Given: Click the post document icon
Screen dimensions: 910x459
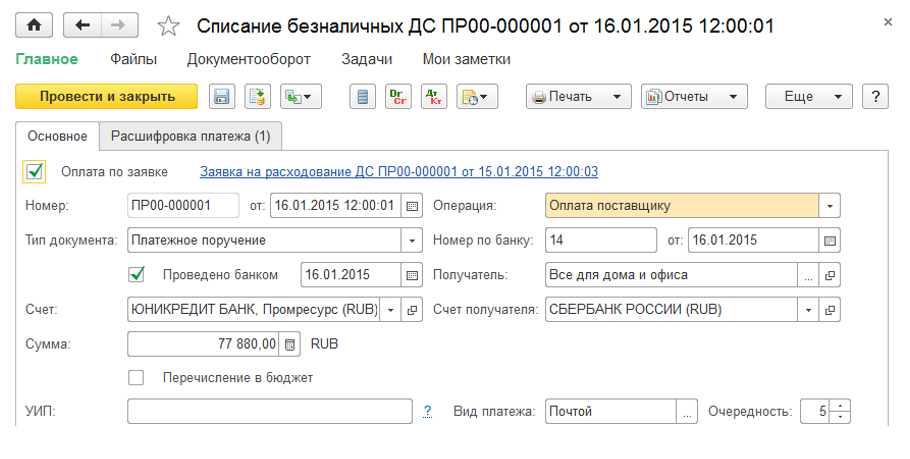Looking at the screenshot, I should coord(258,96).
